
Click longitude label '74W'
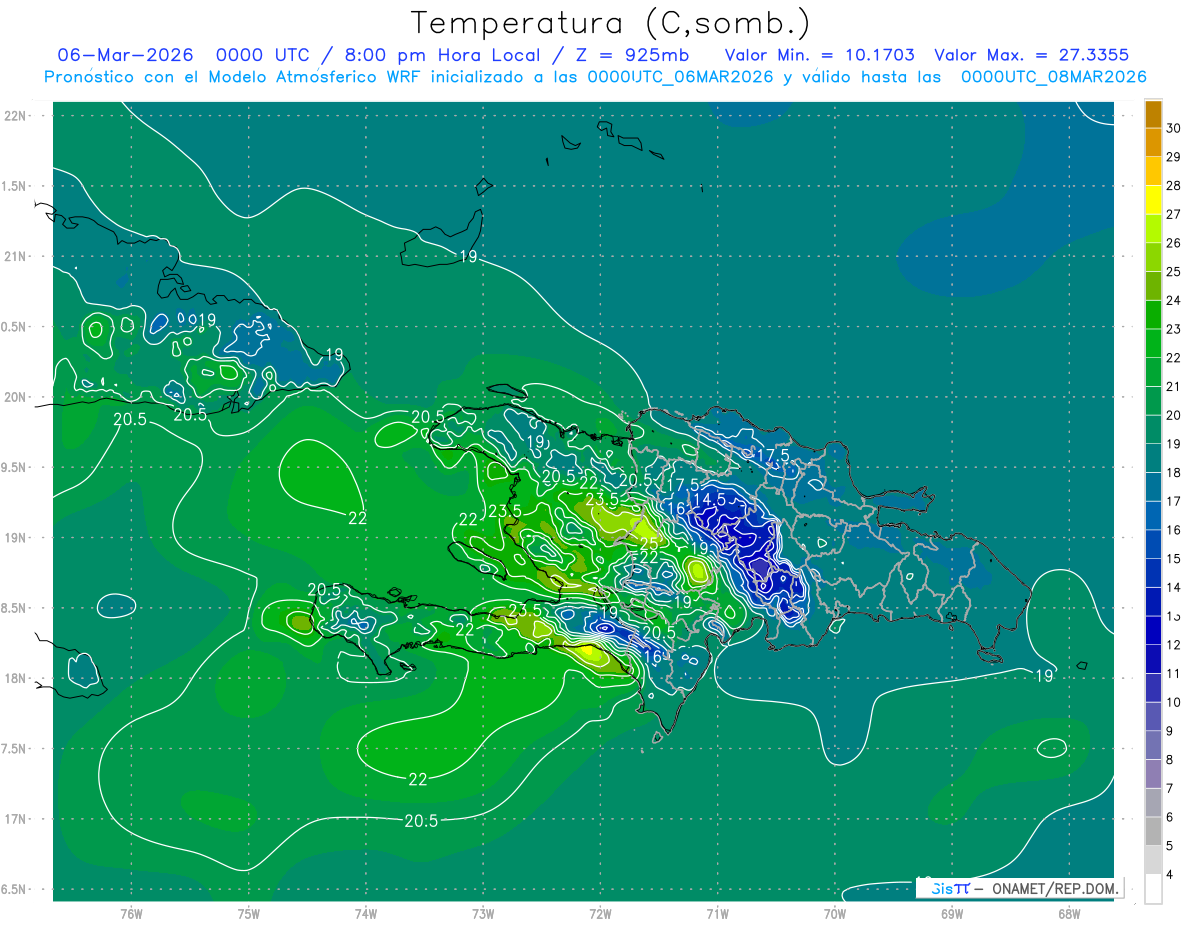tap(366, 914)
